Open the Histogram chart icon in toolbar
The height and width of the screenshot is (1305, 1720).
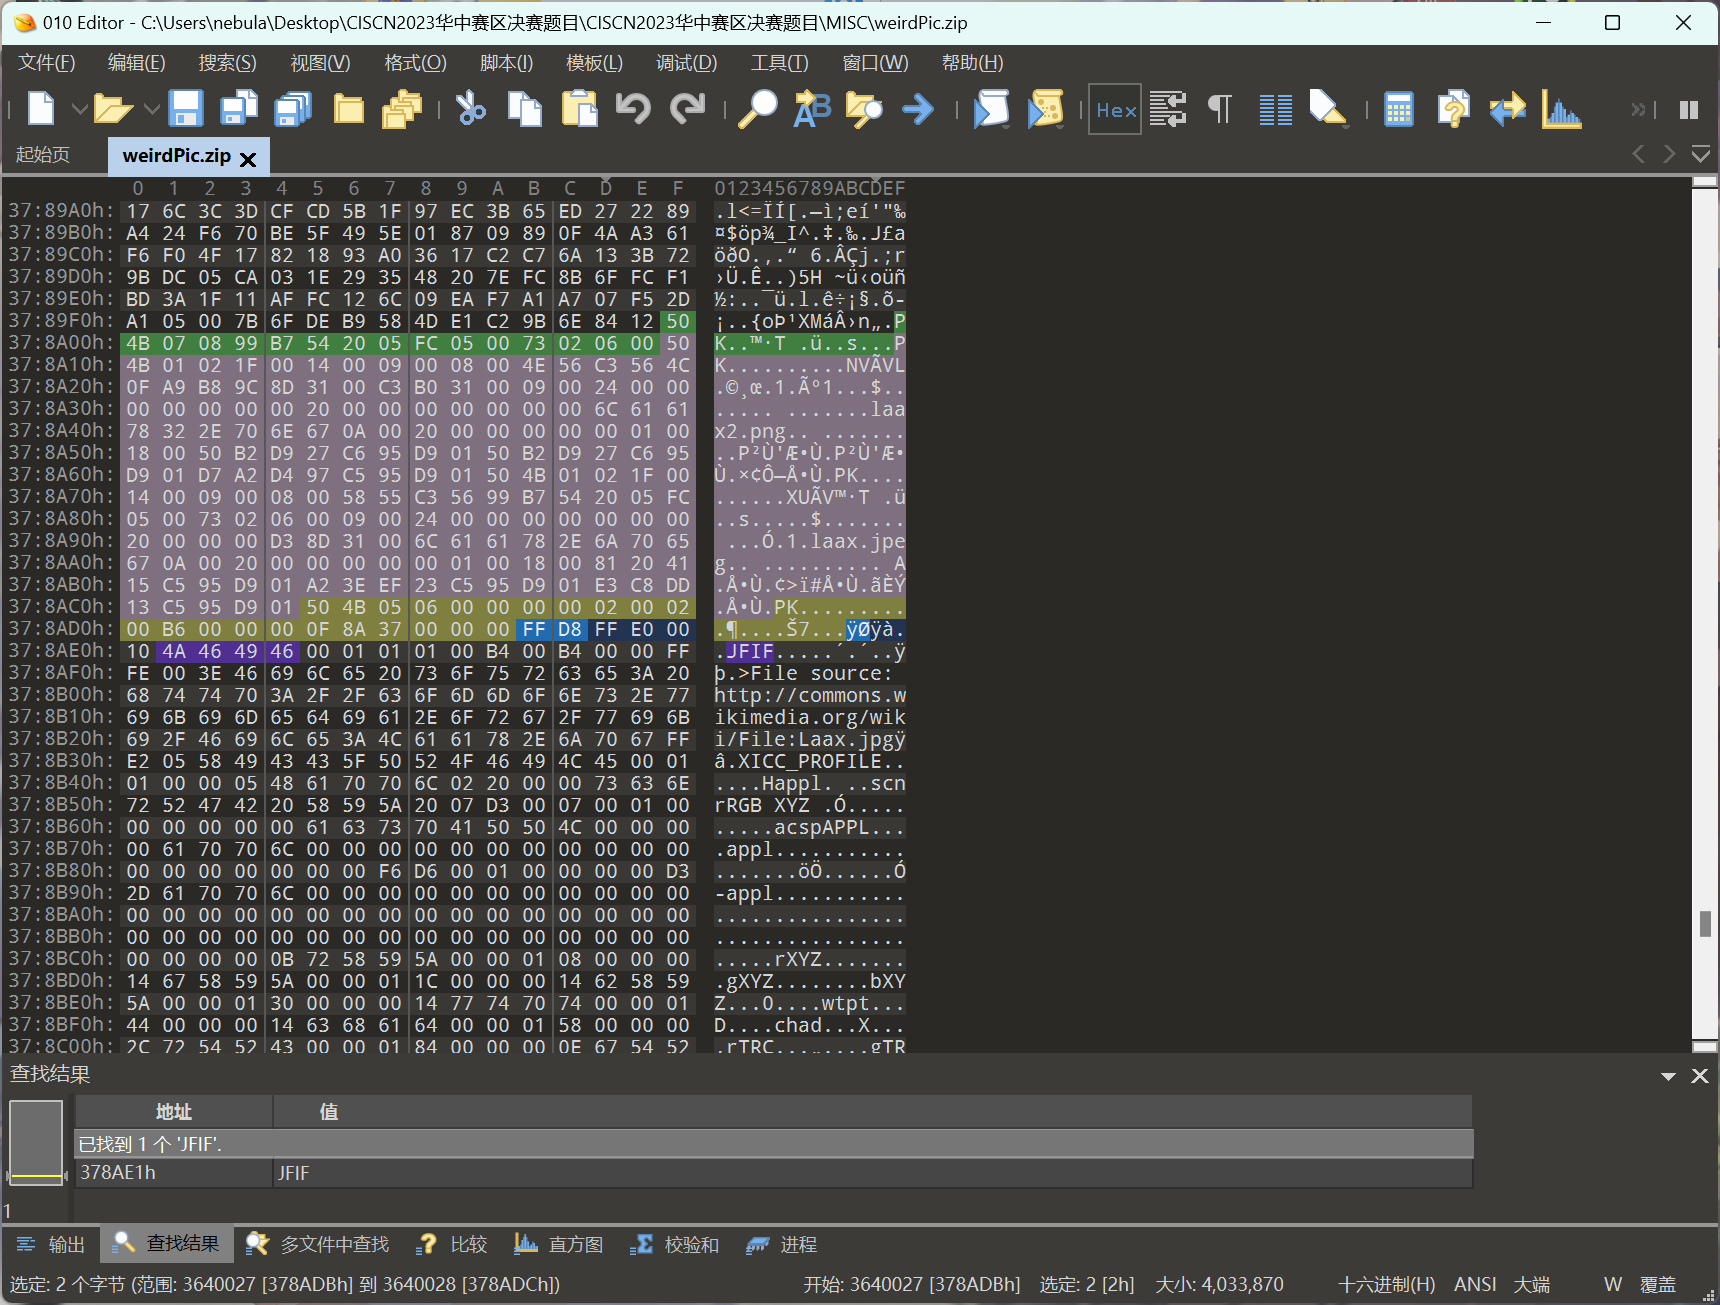click(x=1560, y=108)
